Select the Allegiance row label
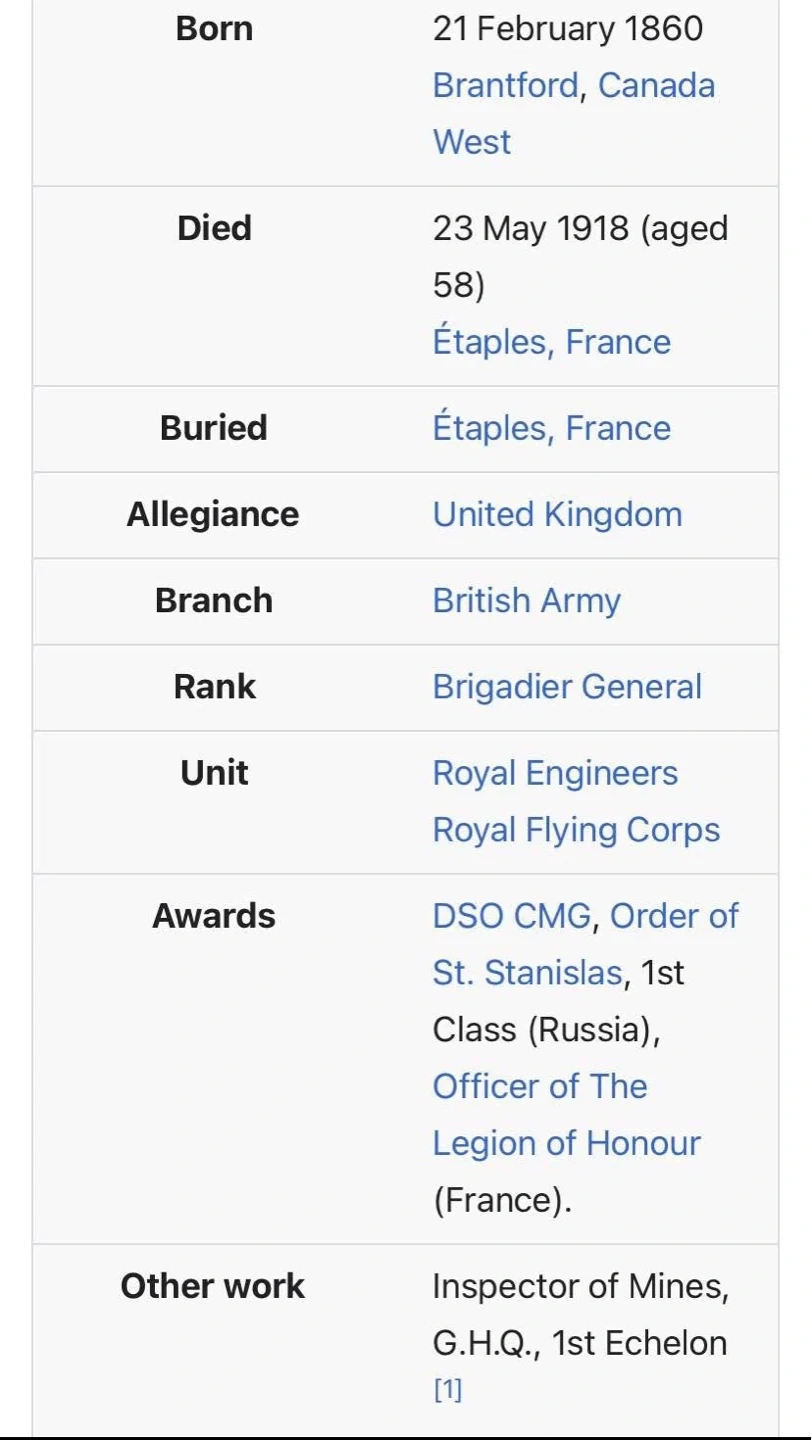 (213, 514)
